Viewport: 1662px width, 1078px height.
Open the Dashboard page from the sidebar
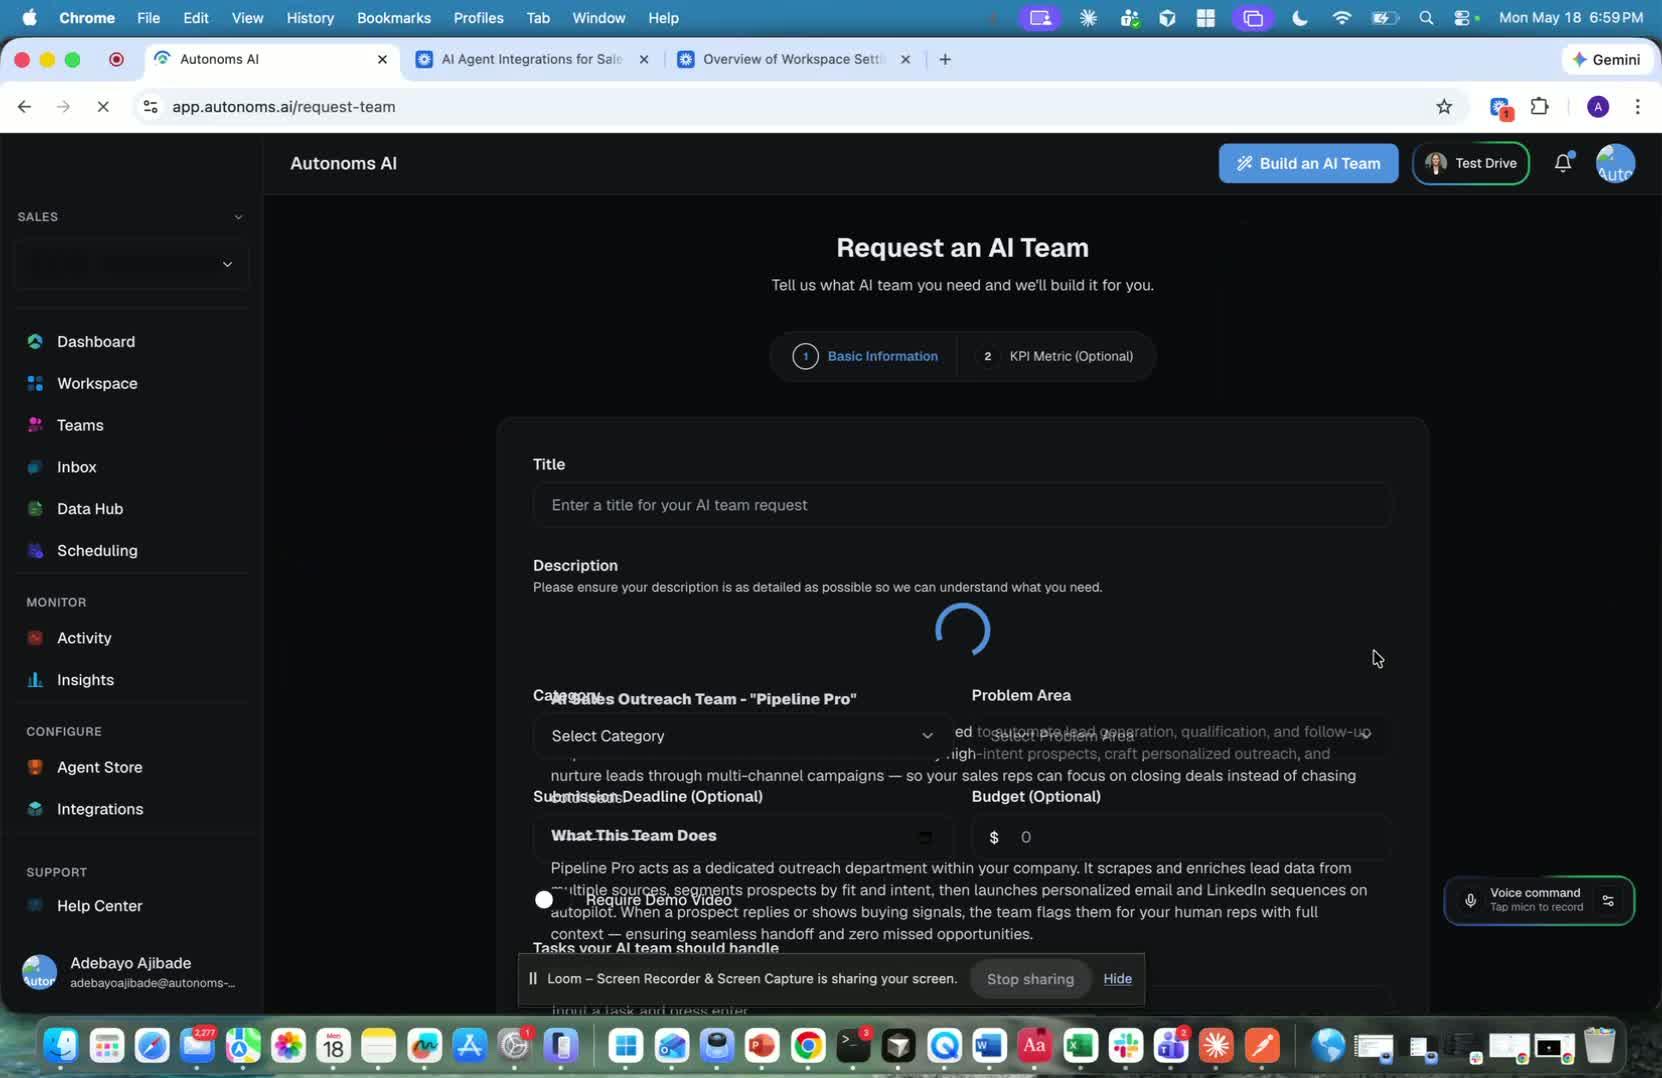click(x=95, y=341)
